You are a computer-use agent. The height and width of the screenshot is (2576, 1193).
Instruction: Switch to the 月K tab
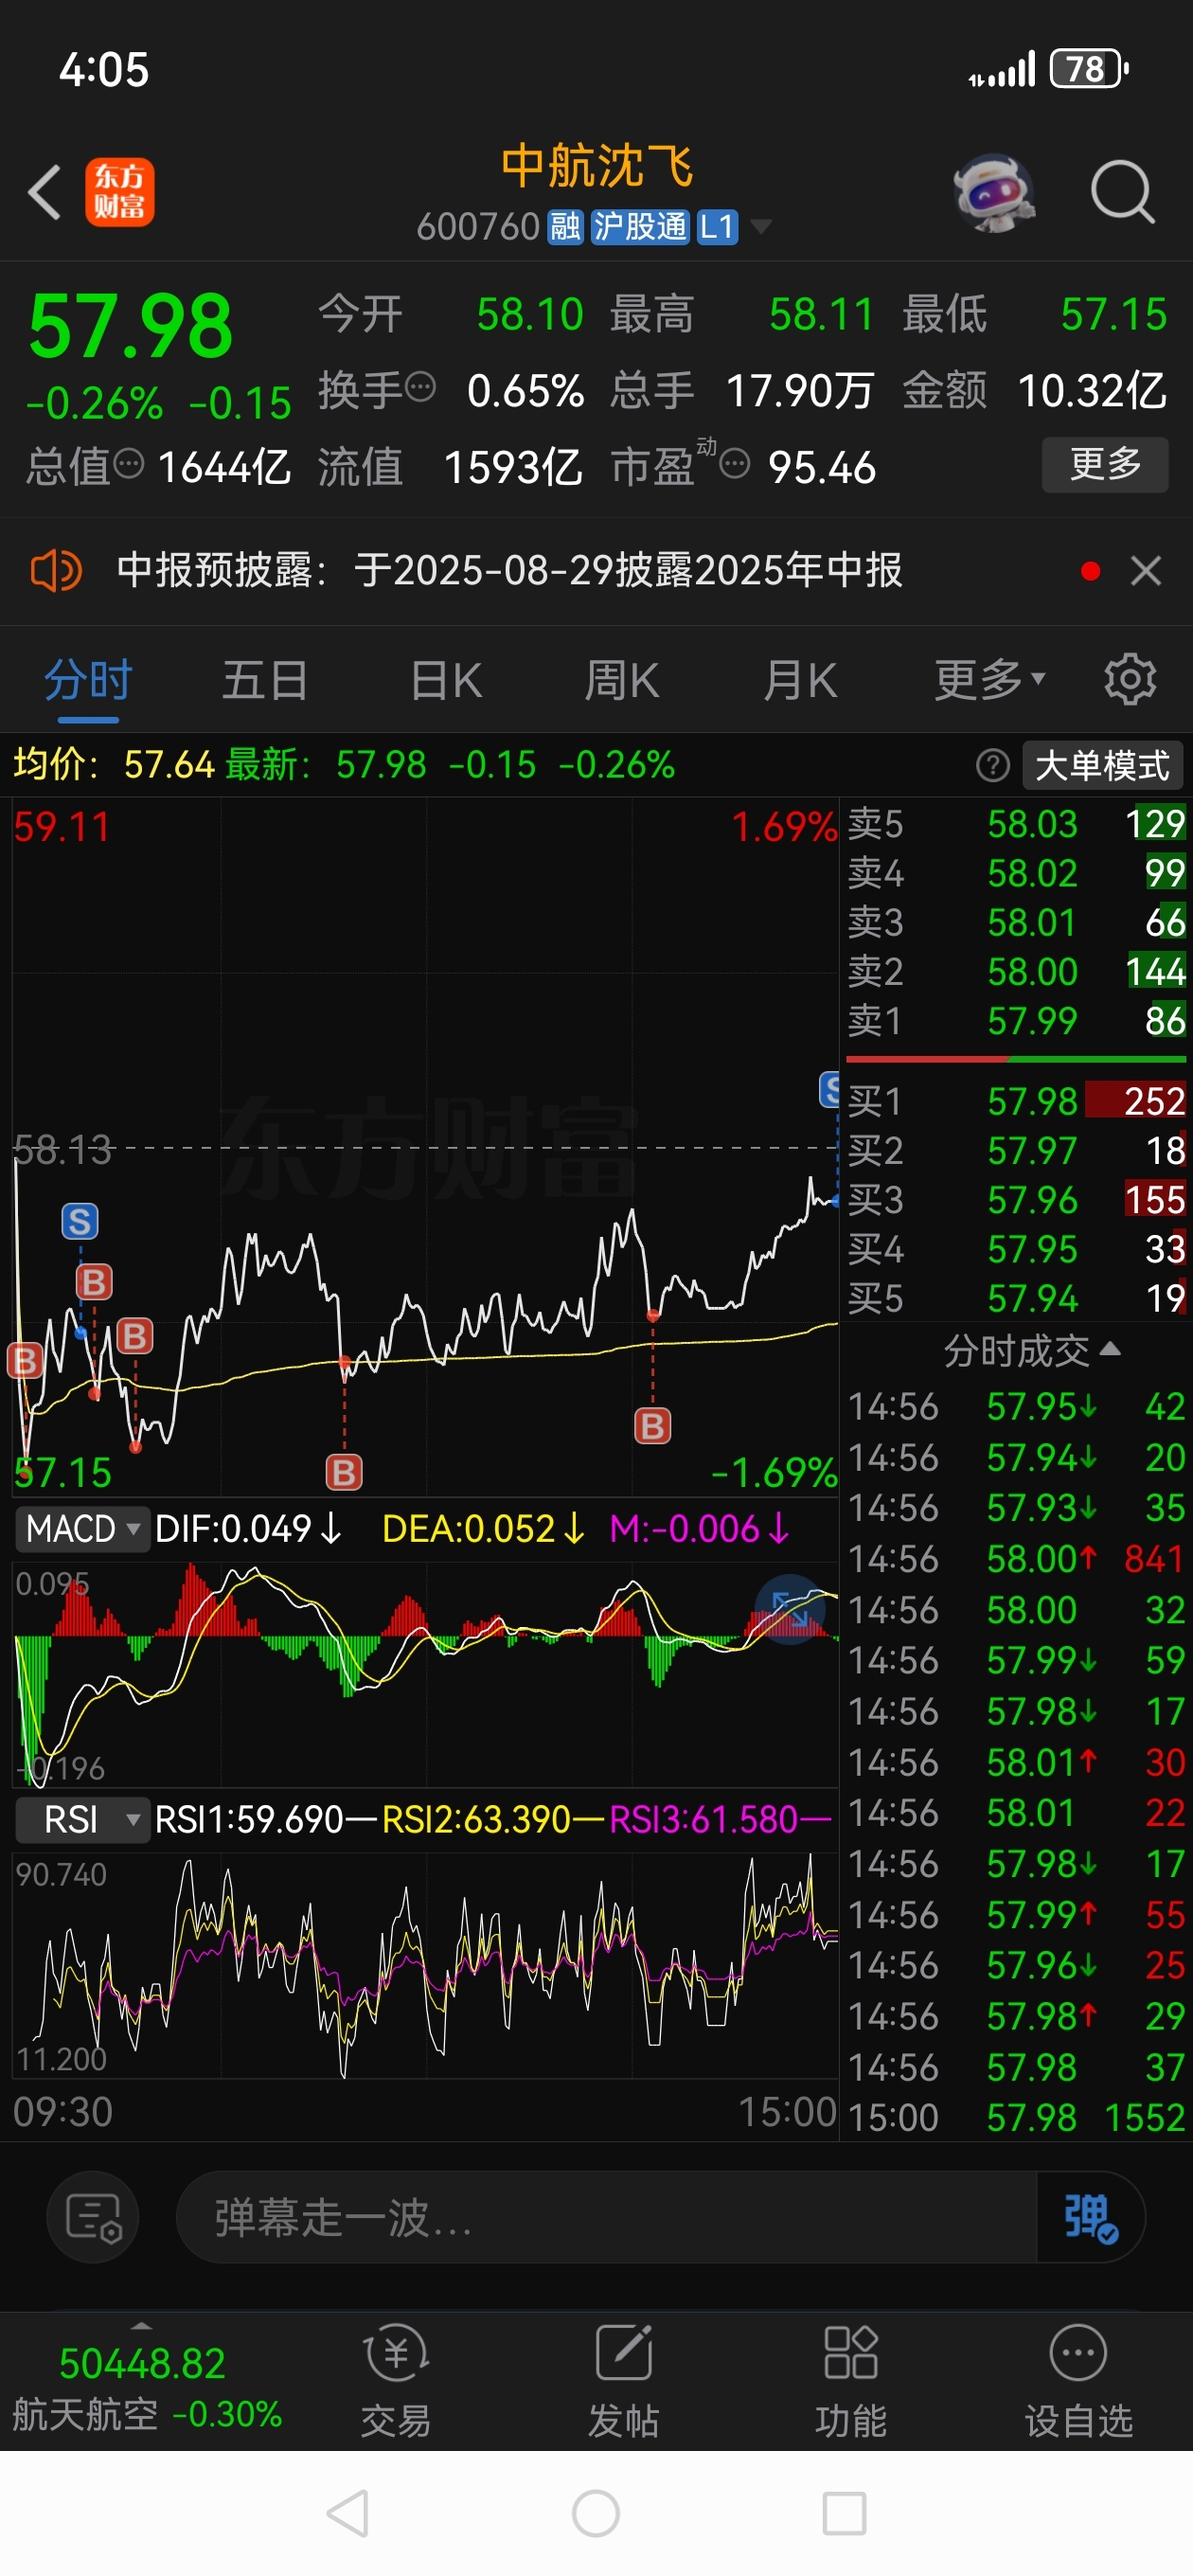[799, 681]
